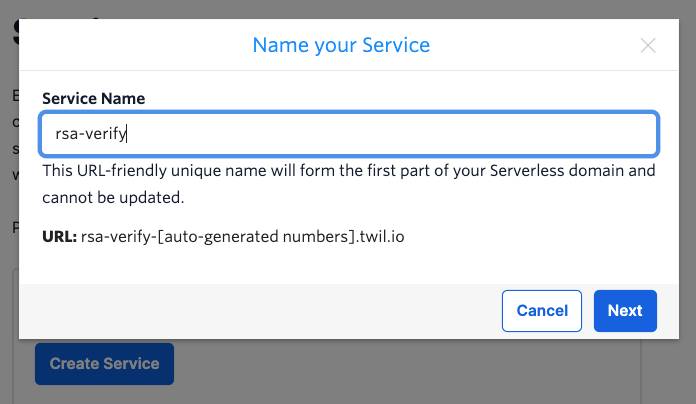
Task: Click the cannot be updated text line
Action: [x=113, y=197]
